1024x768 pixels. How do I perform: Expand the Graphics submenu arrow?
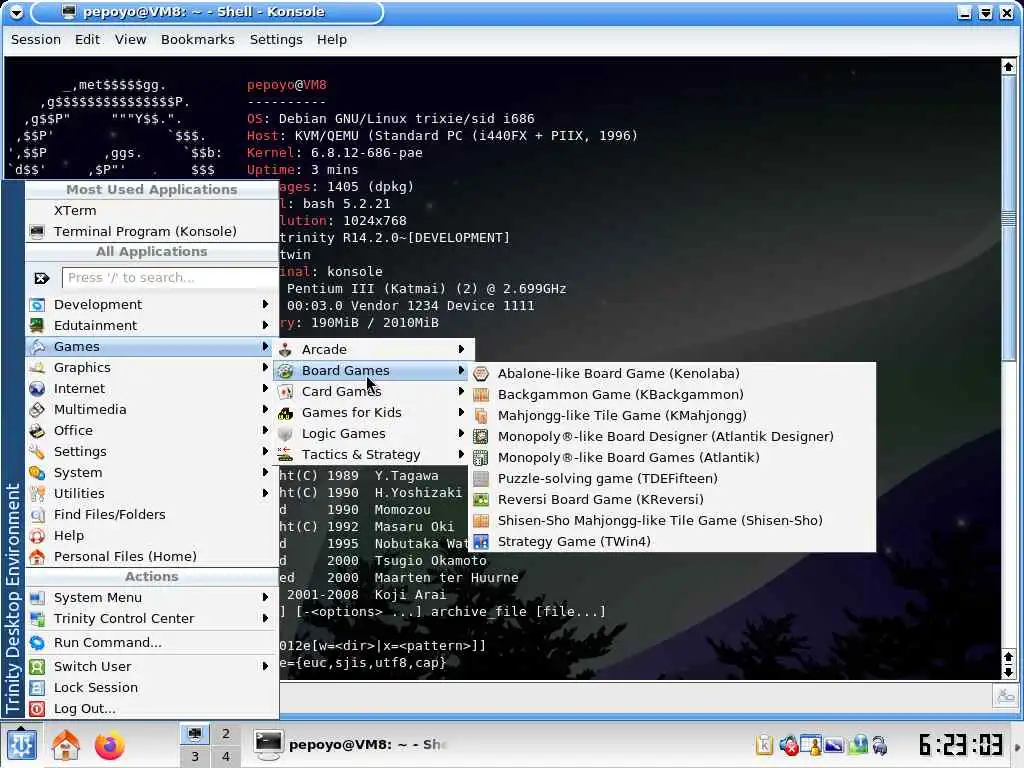(x=265, y=367)
